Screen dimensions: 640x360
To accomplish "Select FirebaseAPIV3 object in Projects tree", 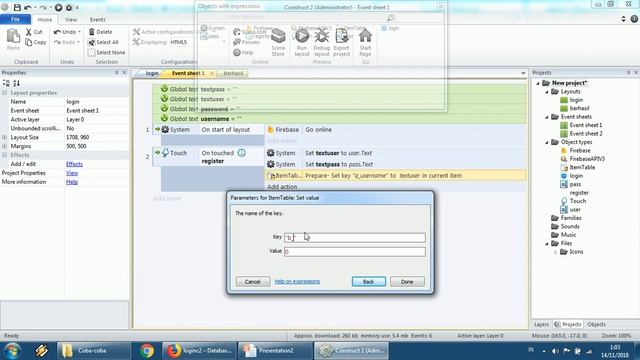I will 587,159.
